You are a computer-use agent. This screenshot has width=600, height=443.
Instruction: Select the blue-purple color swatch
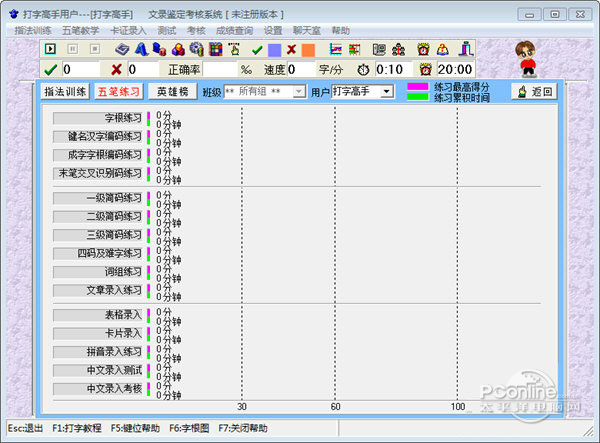click(274, 50)
